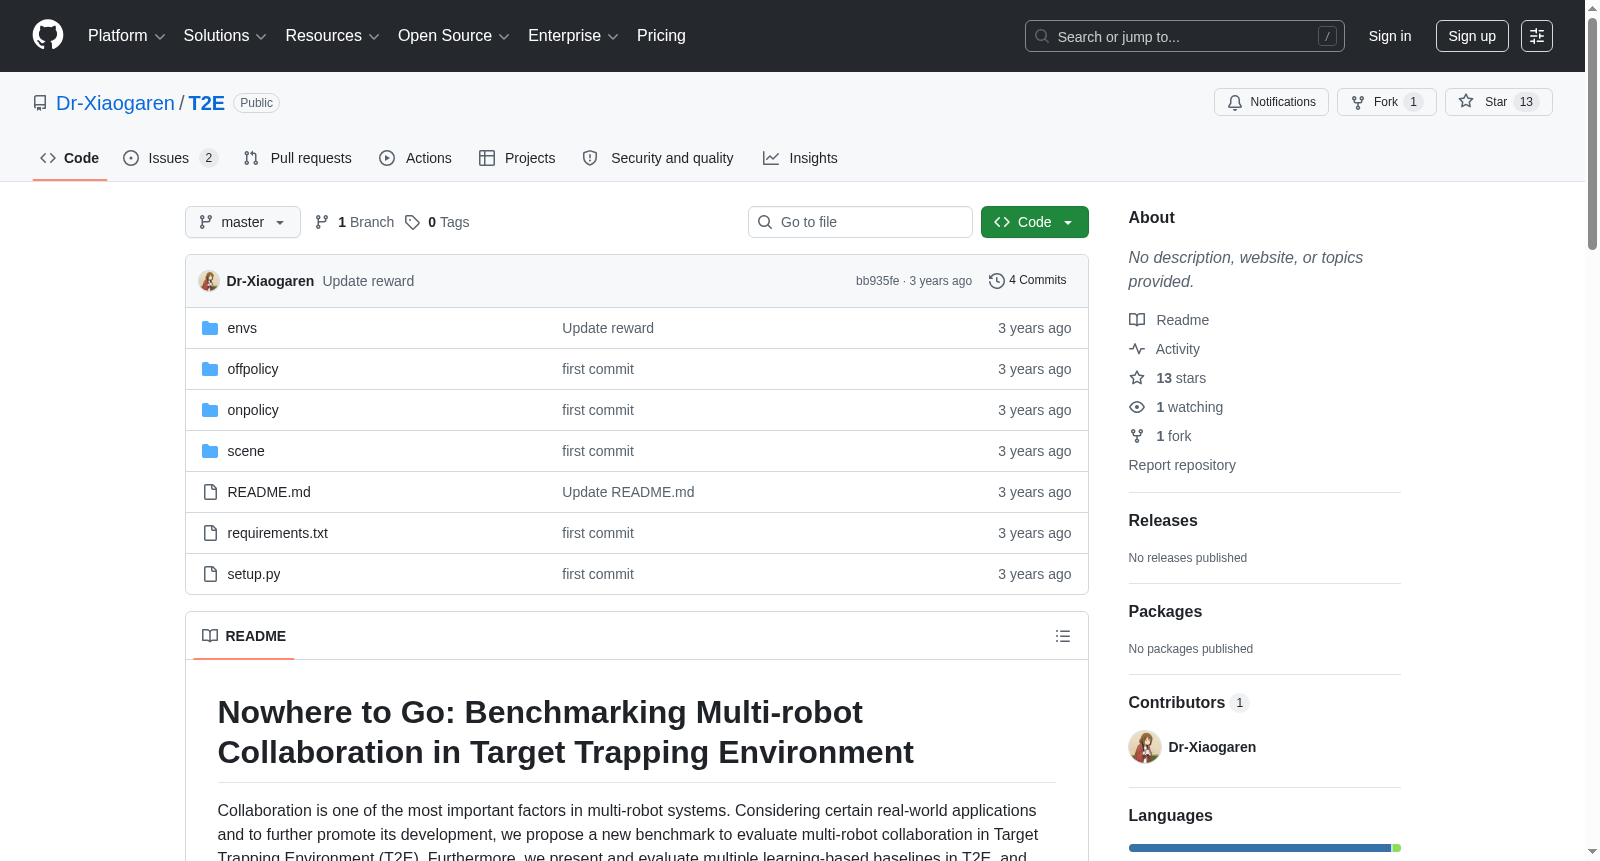Open the green Code dropdown button
This screenshot has height=861, width=1600.
[x=1035, y=222]
